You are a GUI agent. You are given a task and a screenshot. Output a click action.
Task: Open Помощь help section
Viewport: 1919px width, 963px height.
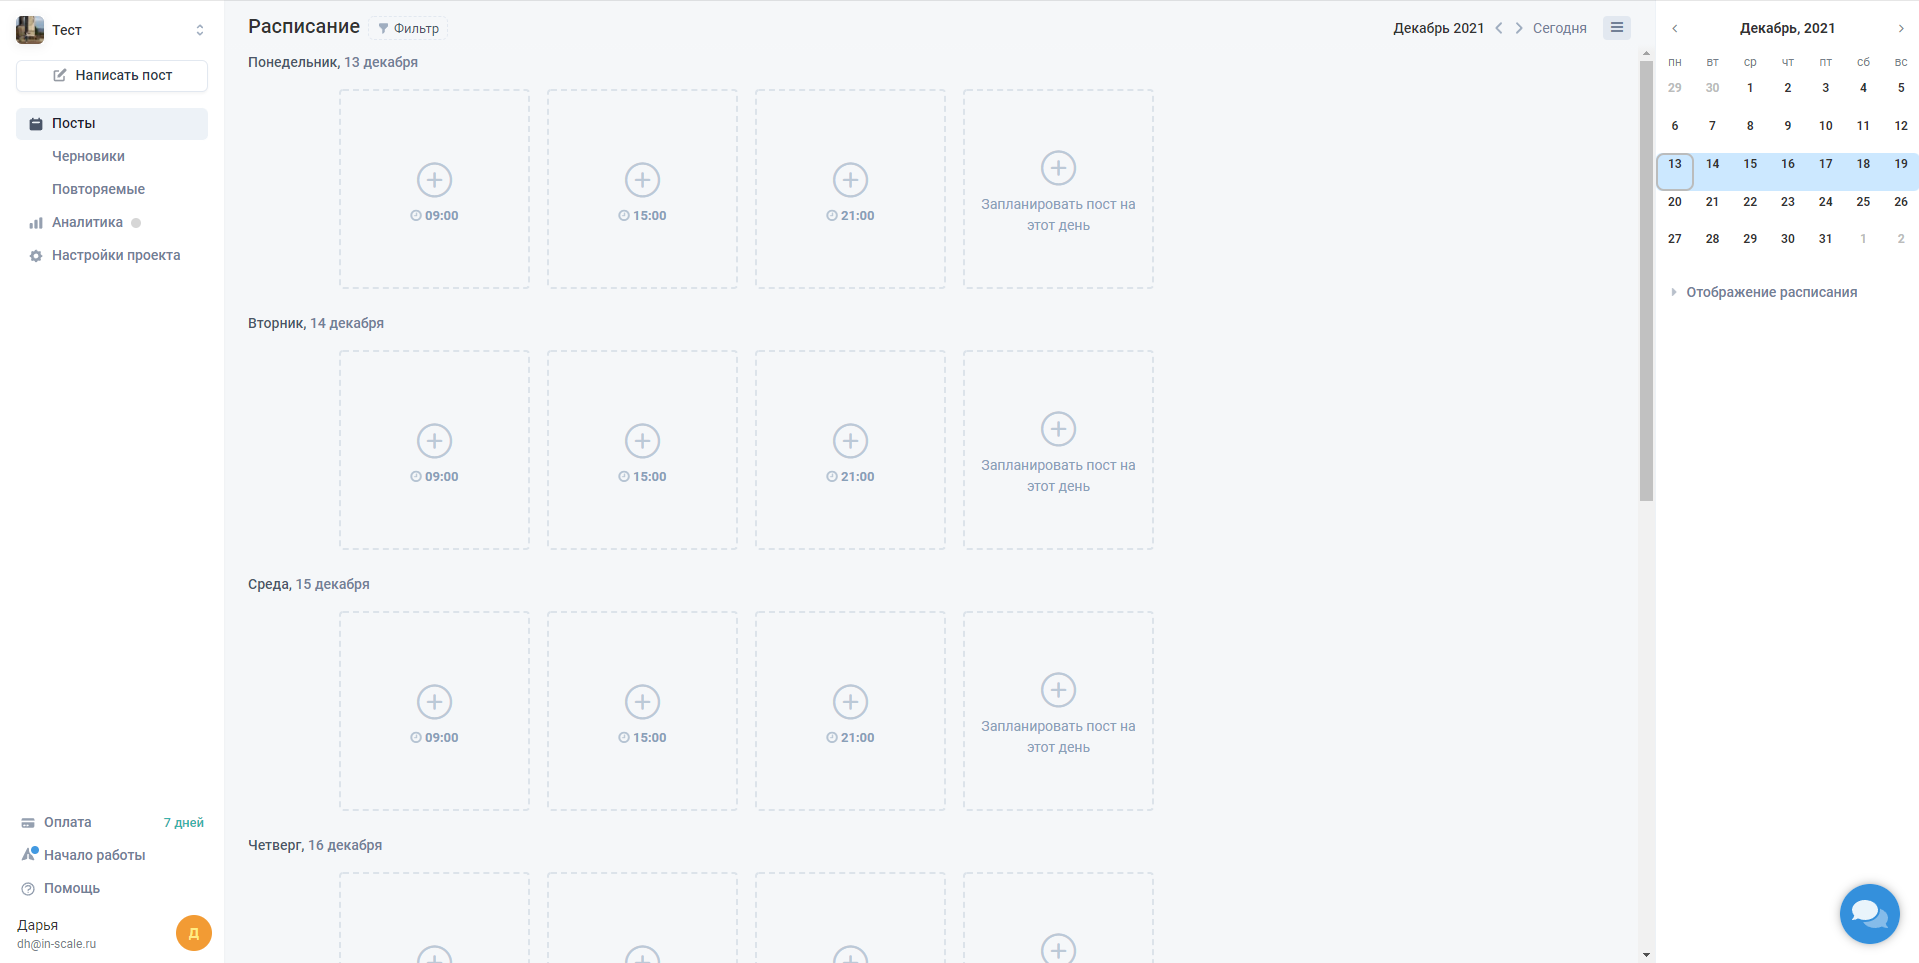[71, 888]
